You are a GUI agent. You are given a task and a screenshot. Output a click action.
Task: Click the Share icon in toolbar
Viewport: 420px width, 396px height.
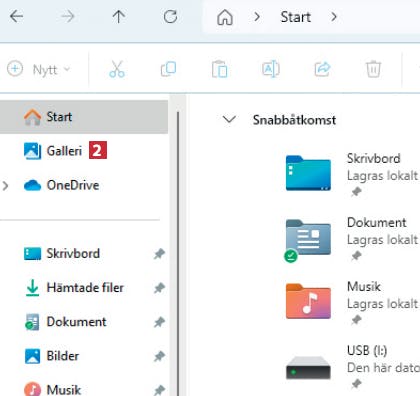[322, 69]
